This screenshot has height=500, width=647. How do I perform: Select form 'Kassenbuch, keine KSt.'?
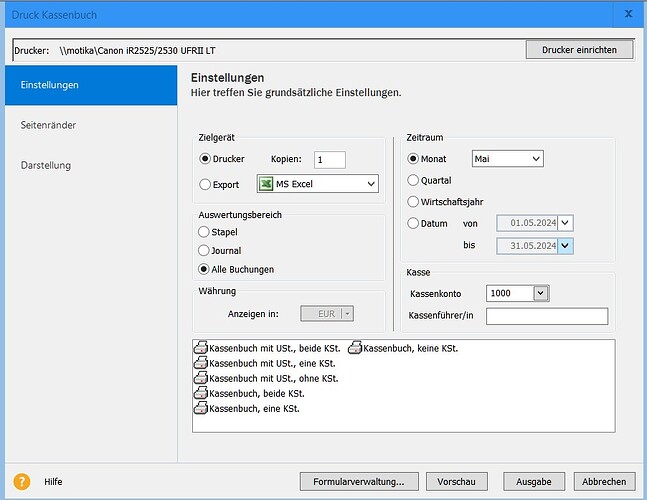click(x=410, y=348)
